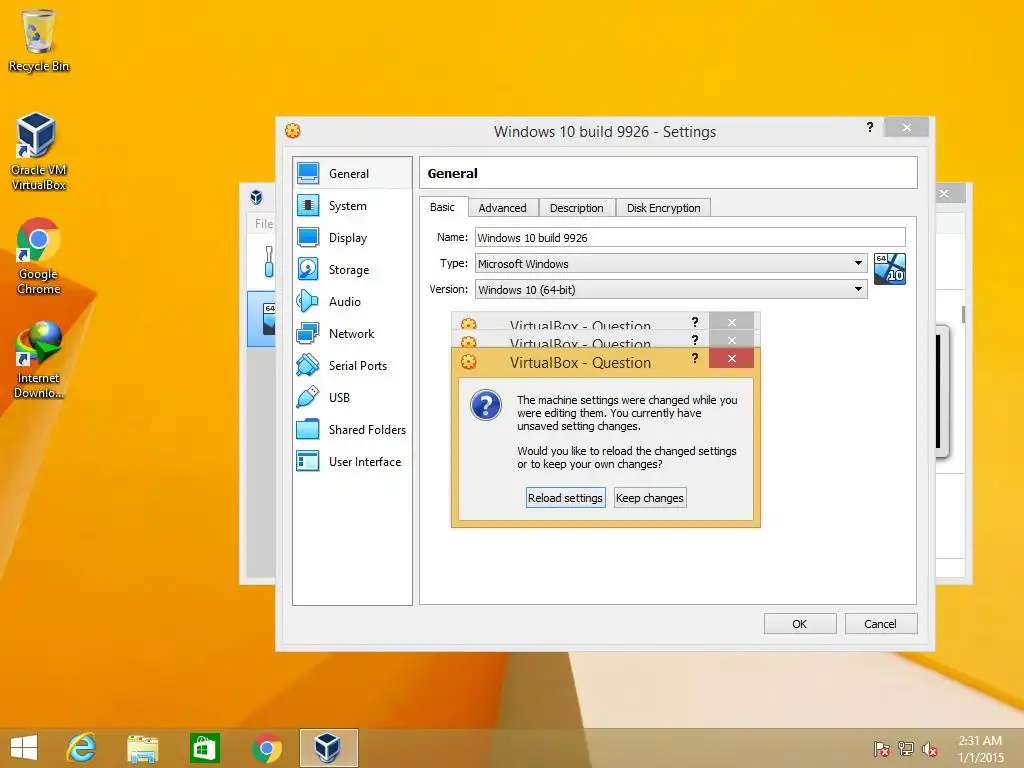Viewport: 1024px width, 768px height.
Task: Open the Disk Encryption tab
Action: pos(664,208)
